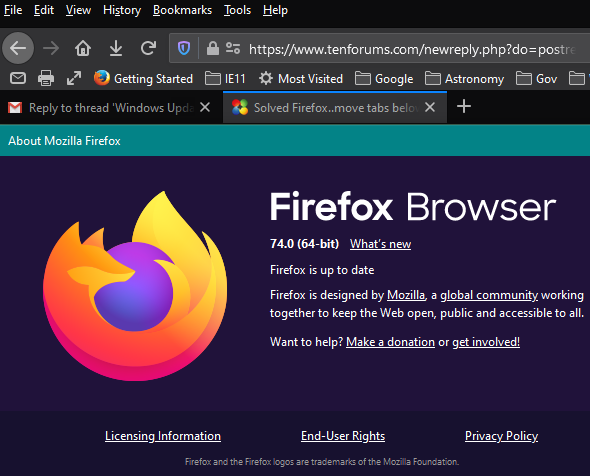This screenshot has width=590, height=476.
Task: Click the get involved! link
Action: click(486, 342)
